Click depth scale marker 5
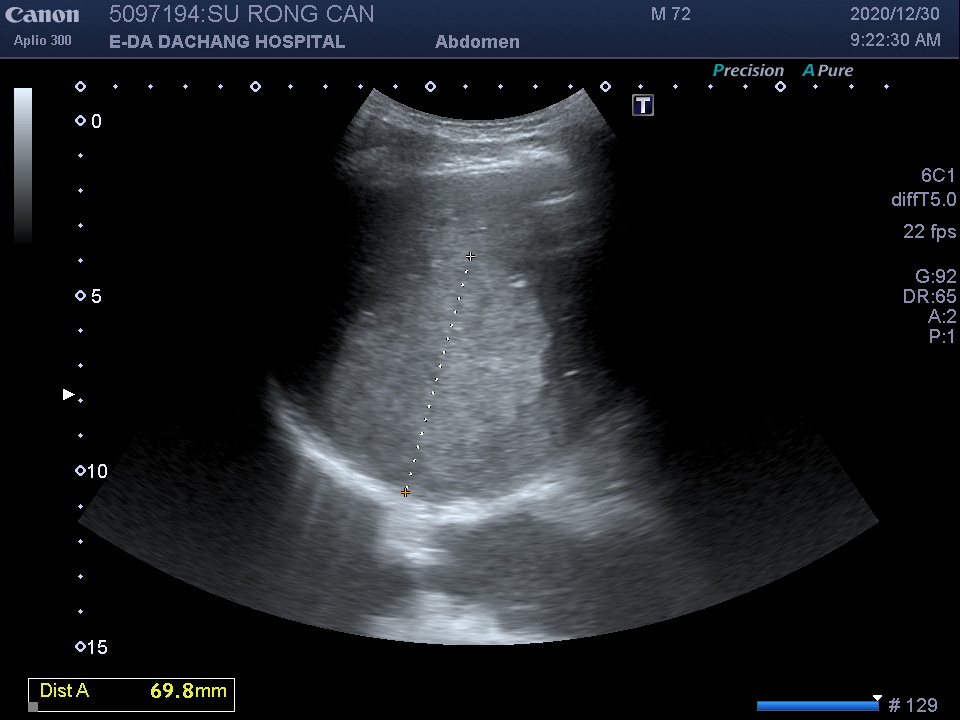Image resolution: width=960 pixels, height=720 pixels. (89, 296)
